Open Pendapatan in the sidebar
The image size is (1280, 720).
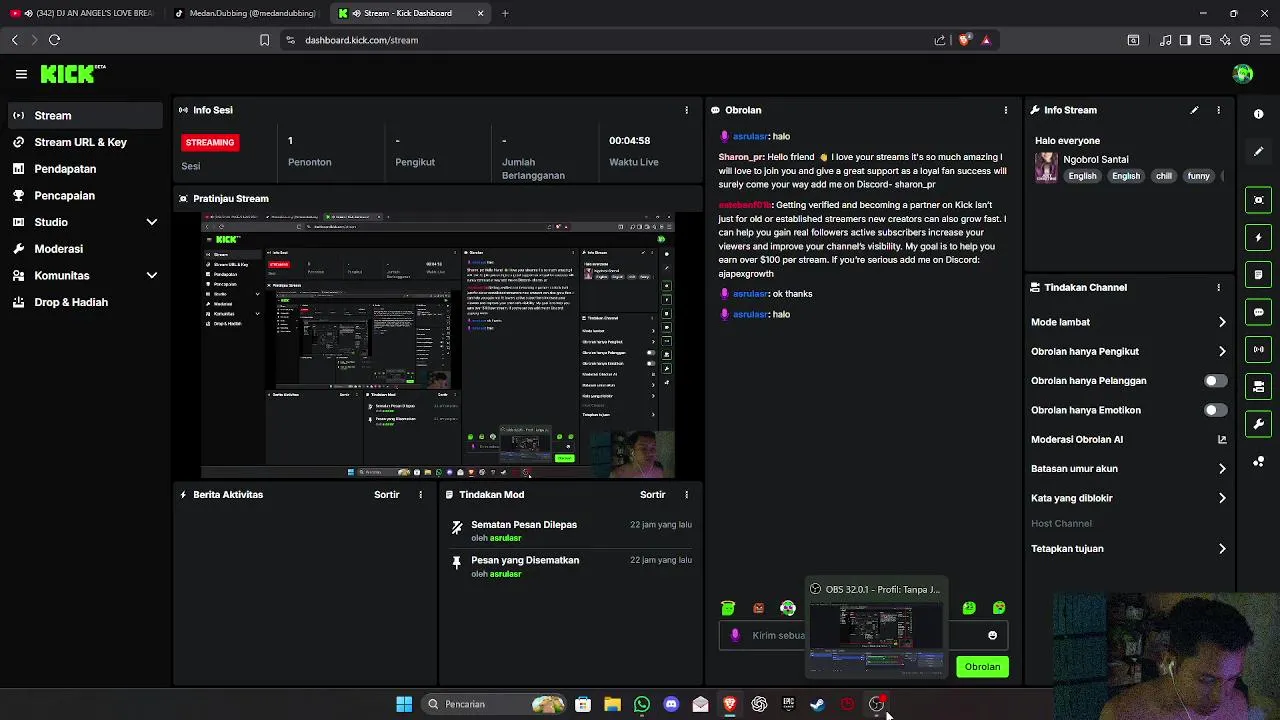pos(86,169)
